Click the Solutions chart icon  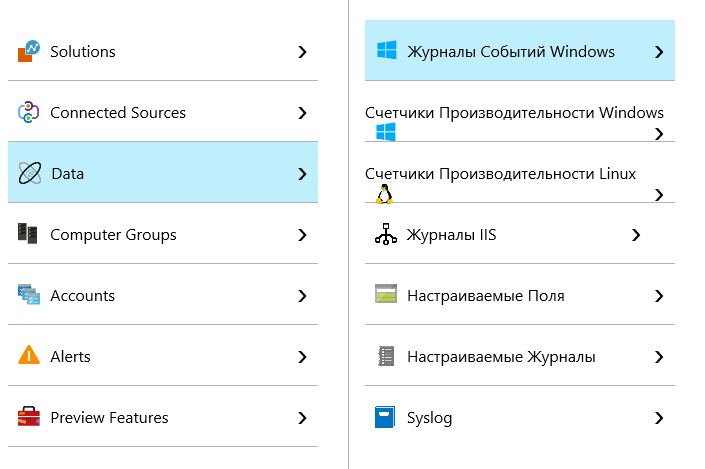29,51
